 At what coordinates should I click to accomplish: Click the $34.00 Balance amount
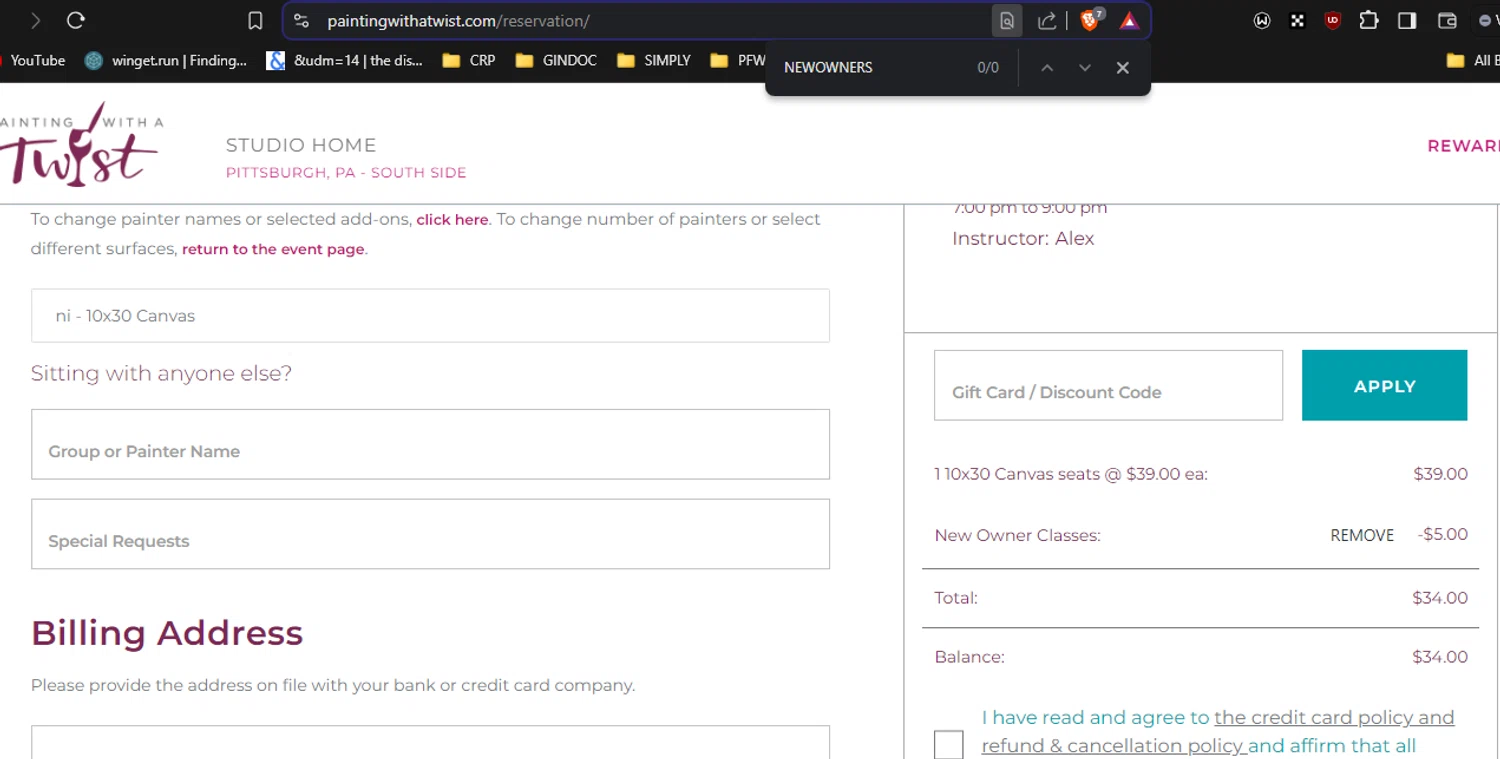pos(1440,657)
